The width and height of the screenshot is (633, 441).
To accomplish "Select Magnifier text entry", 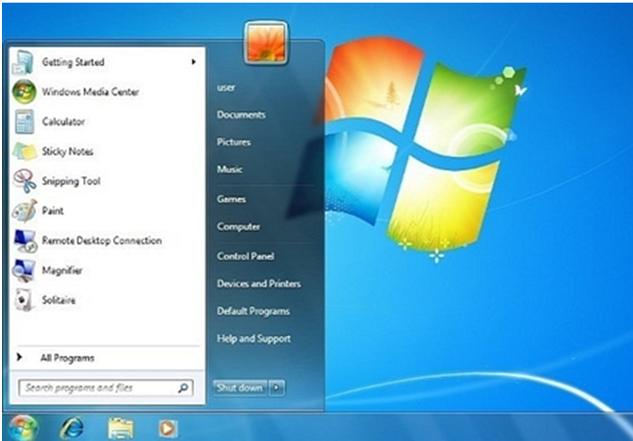I will pos(62,271).
